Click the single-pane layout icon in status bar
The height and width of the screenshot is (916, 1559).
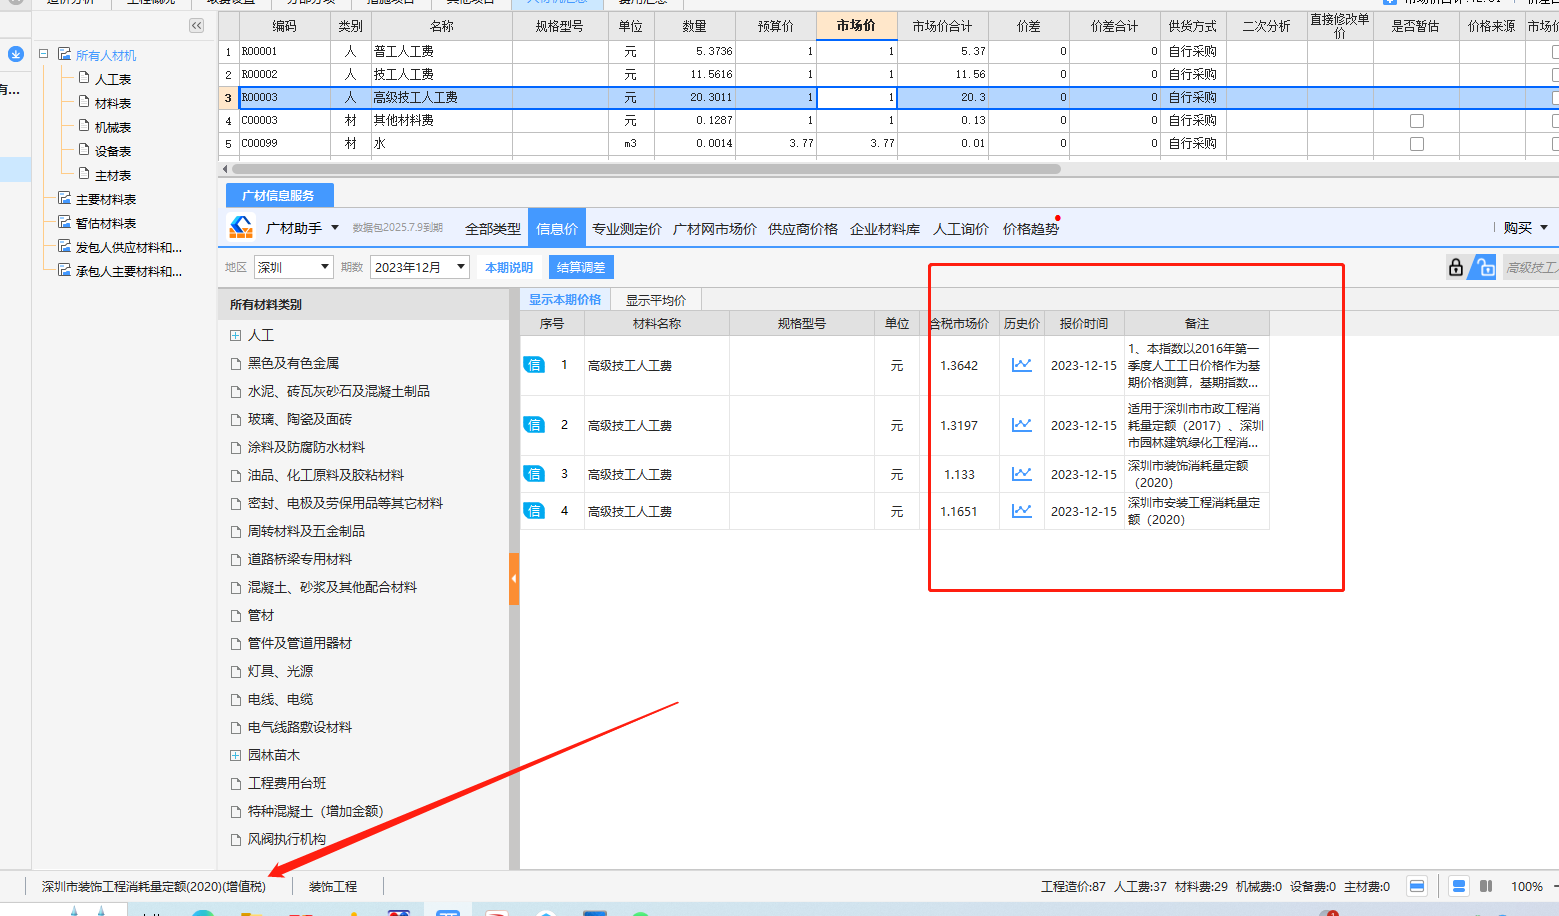[x=1417, y=886]
